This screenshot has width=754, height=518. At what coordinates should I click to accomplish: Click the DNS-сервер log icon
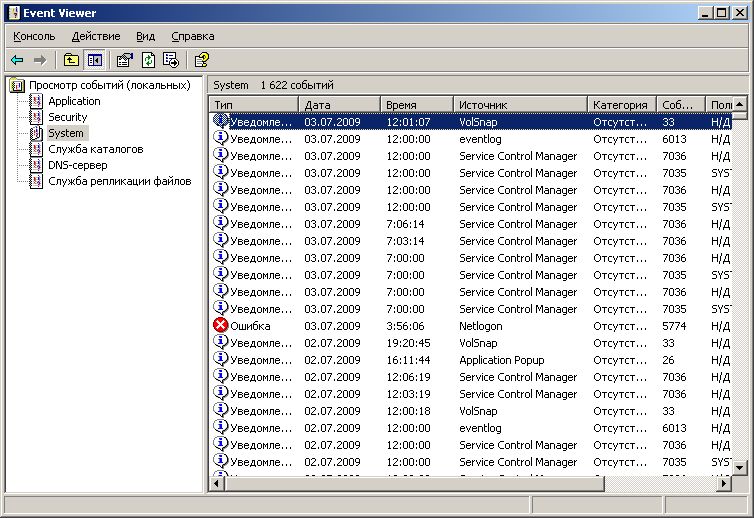pos(36,165)
